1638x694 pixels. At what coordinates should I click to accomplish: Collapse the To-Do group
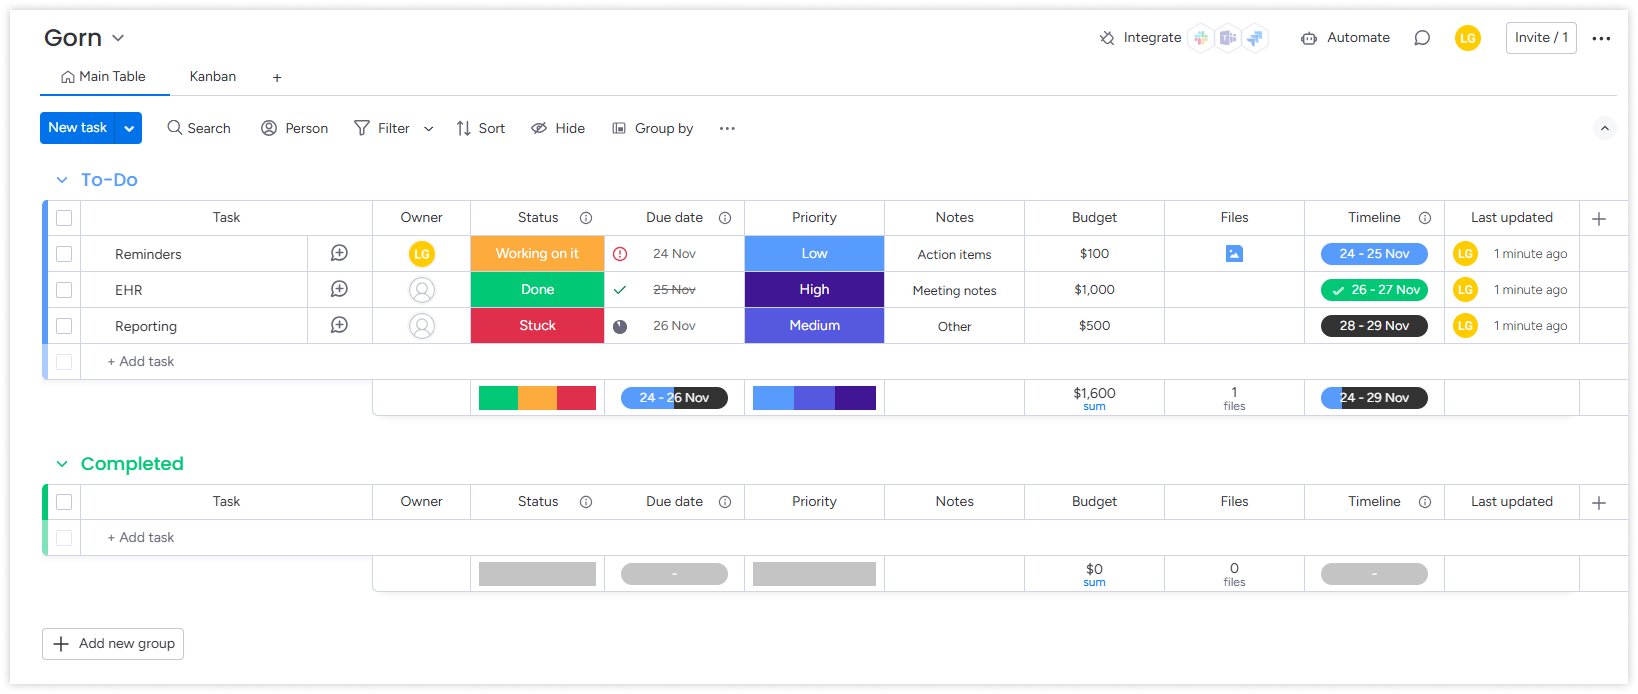[62, 180]
